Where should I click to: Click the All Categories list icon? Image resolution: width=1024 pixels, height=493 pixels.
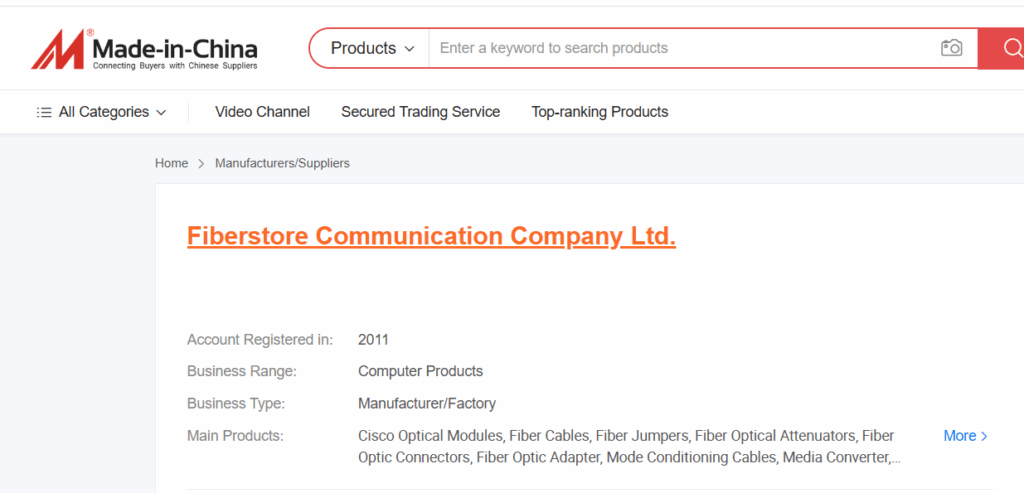click(x=44, y=112)
